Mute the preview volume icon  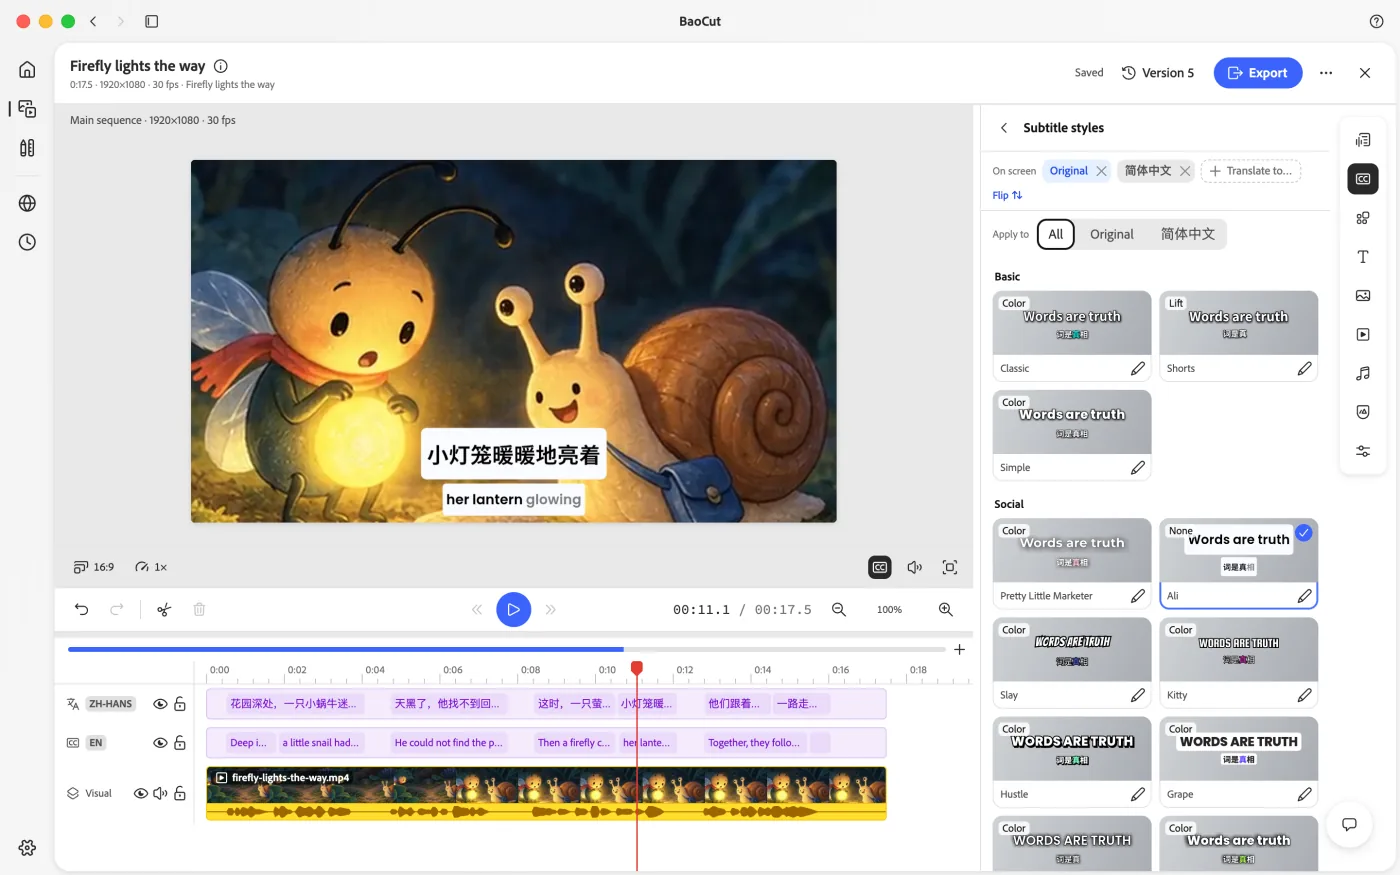[x=914, y=567]
